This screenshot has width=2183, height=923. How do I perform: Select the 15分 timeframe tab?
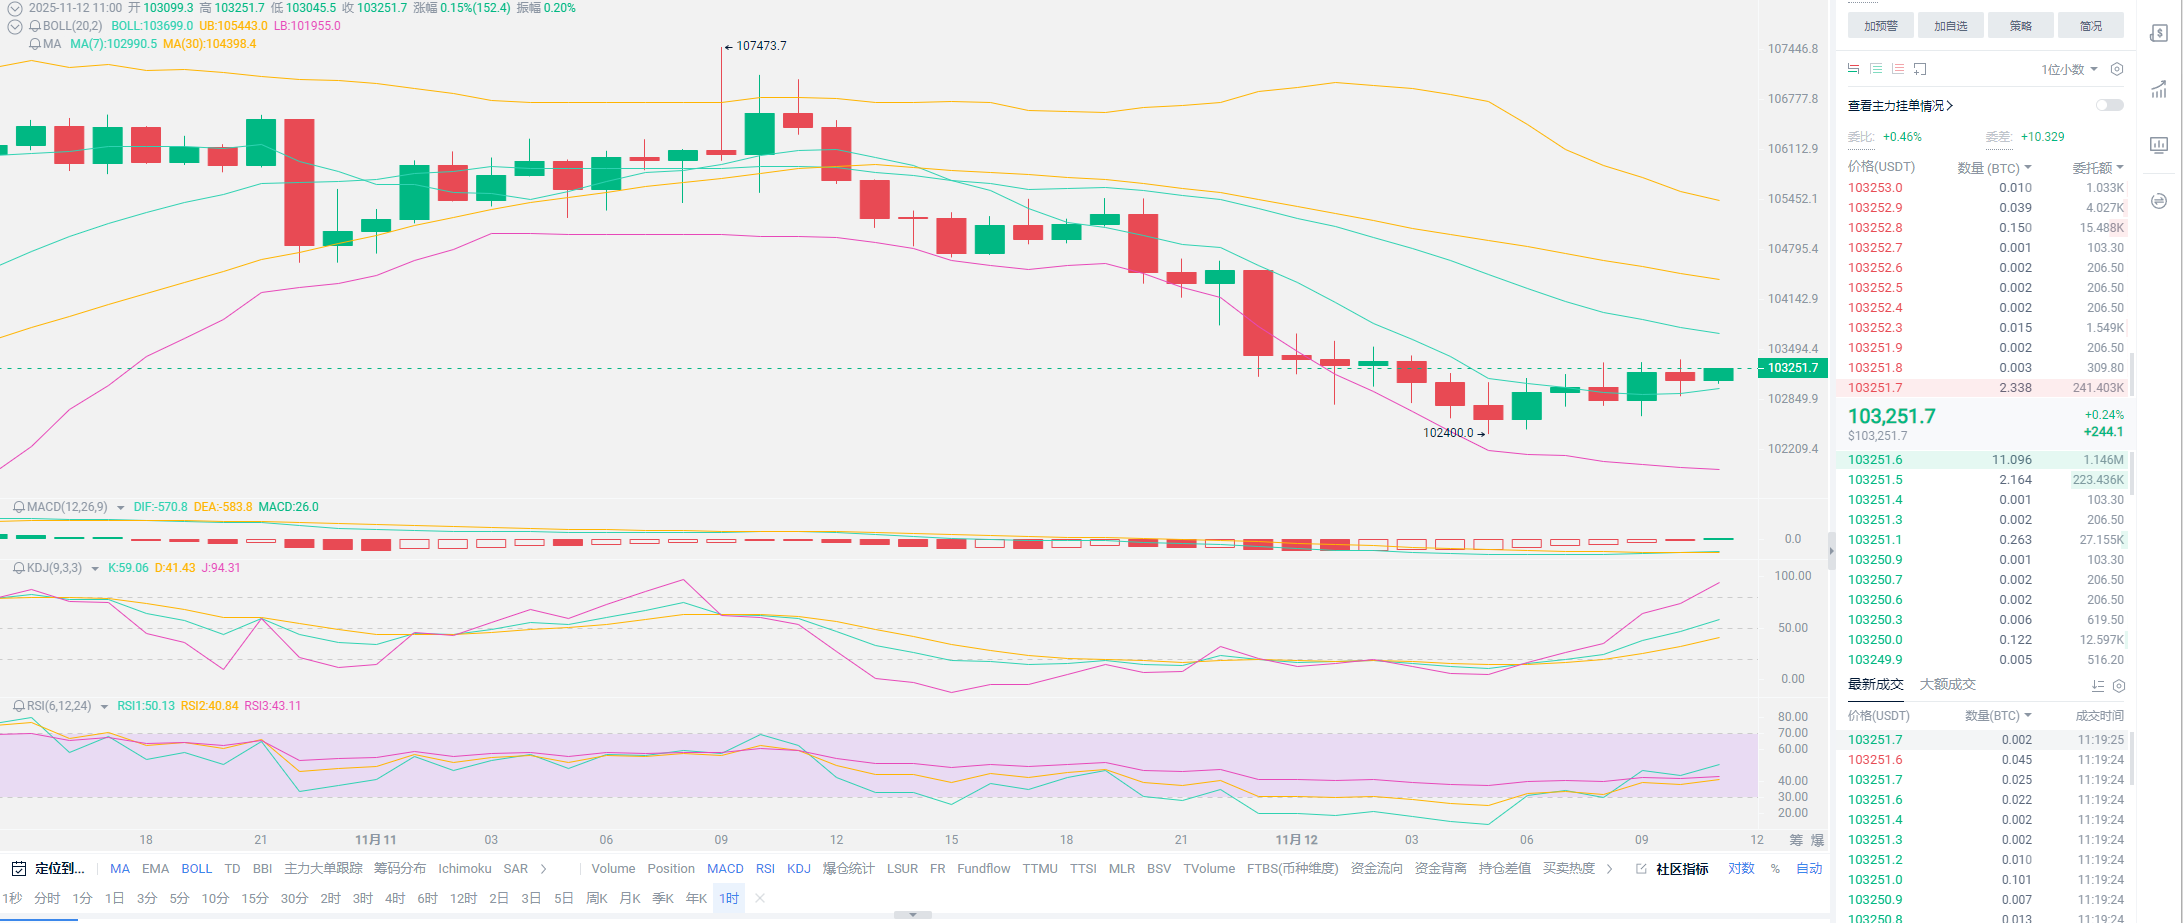click(x=254, y=898)
